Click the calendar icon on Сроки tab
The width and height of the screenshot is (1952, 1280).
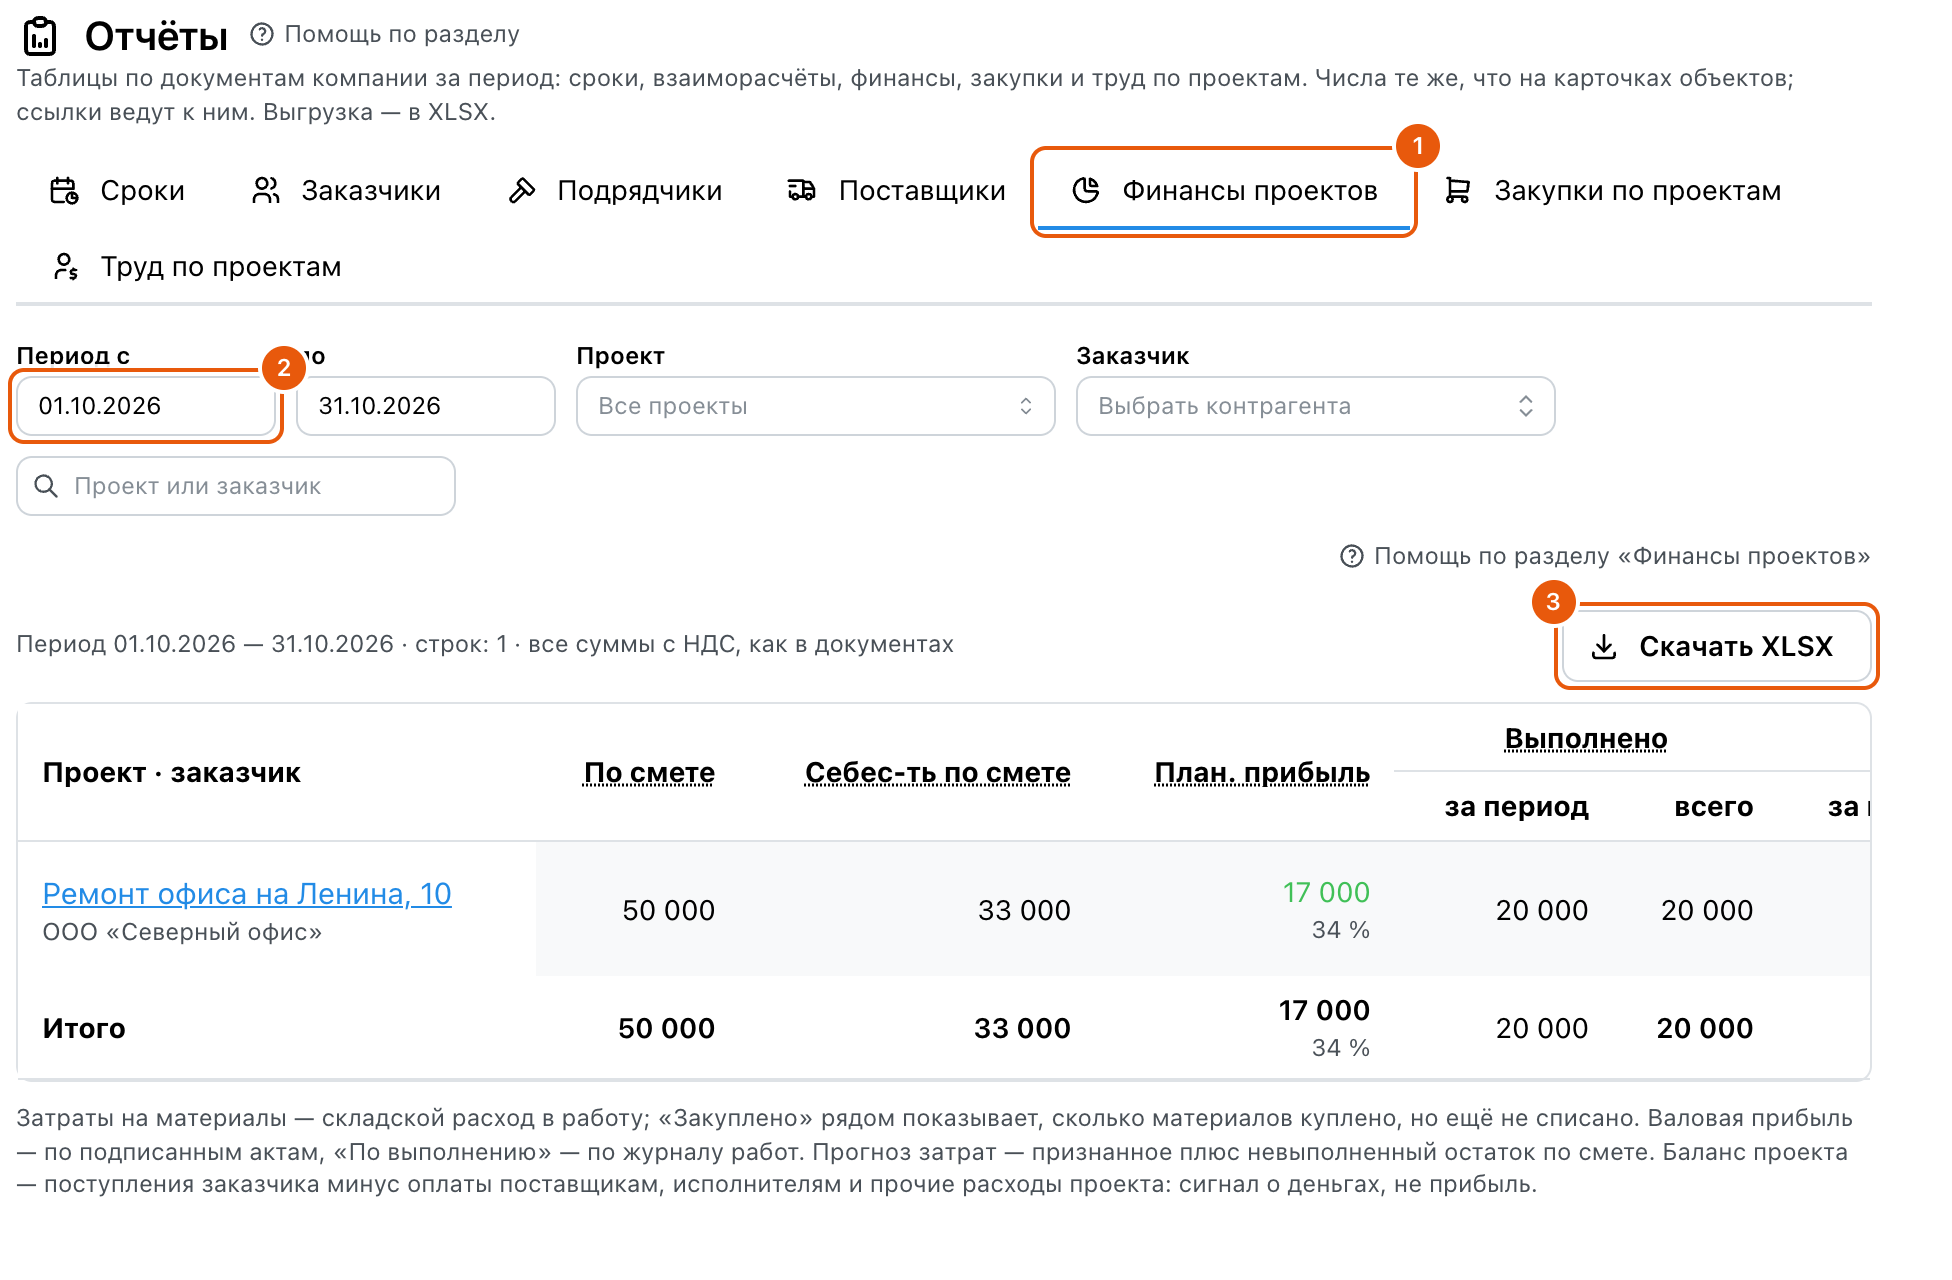(x=65, y=190)
